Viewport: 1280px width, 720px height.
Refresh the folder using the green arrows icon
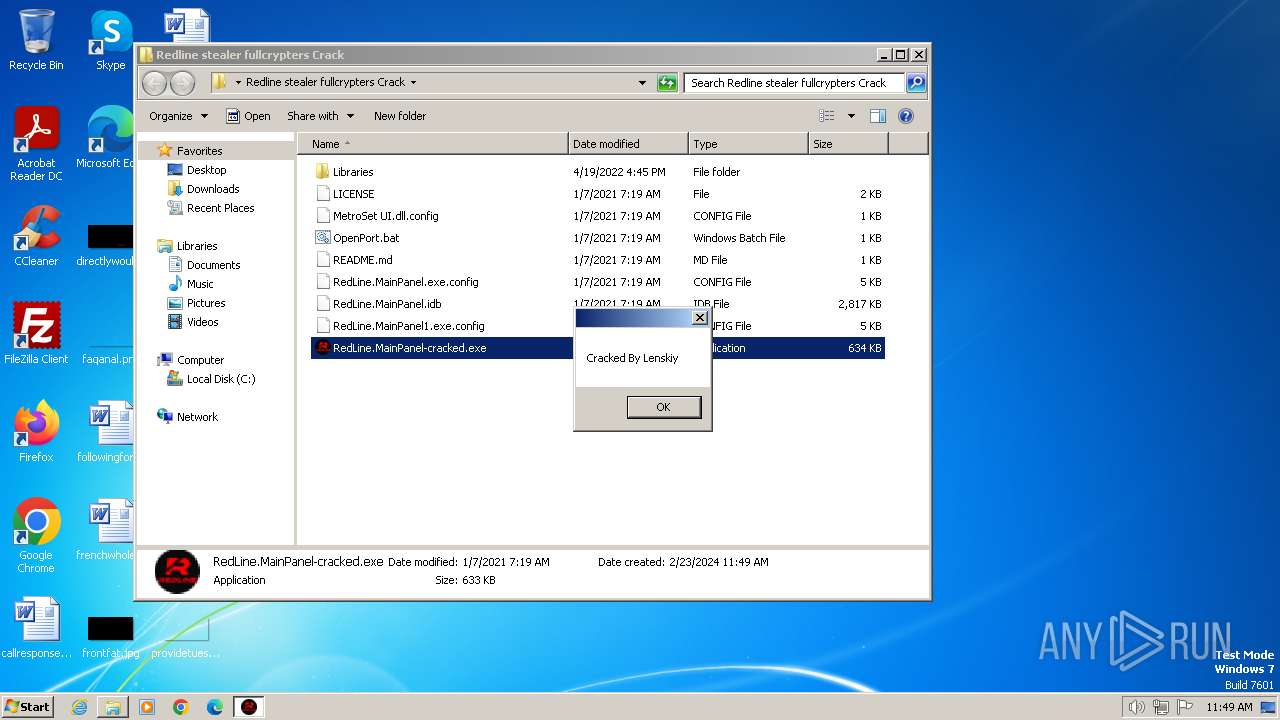tap(667, 83)
